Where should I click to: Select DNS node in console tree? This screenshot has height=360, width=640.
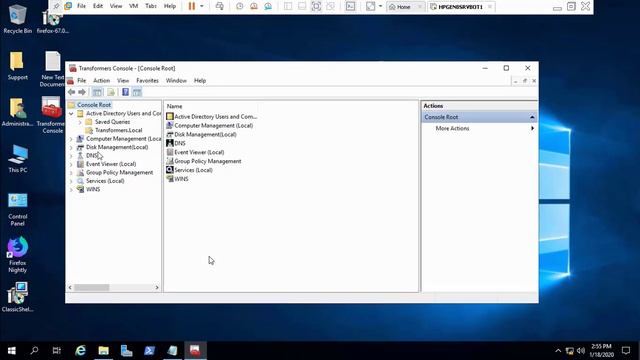coord(91,156)
